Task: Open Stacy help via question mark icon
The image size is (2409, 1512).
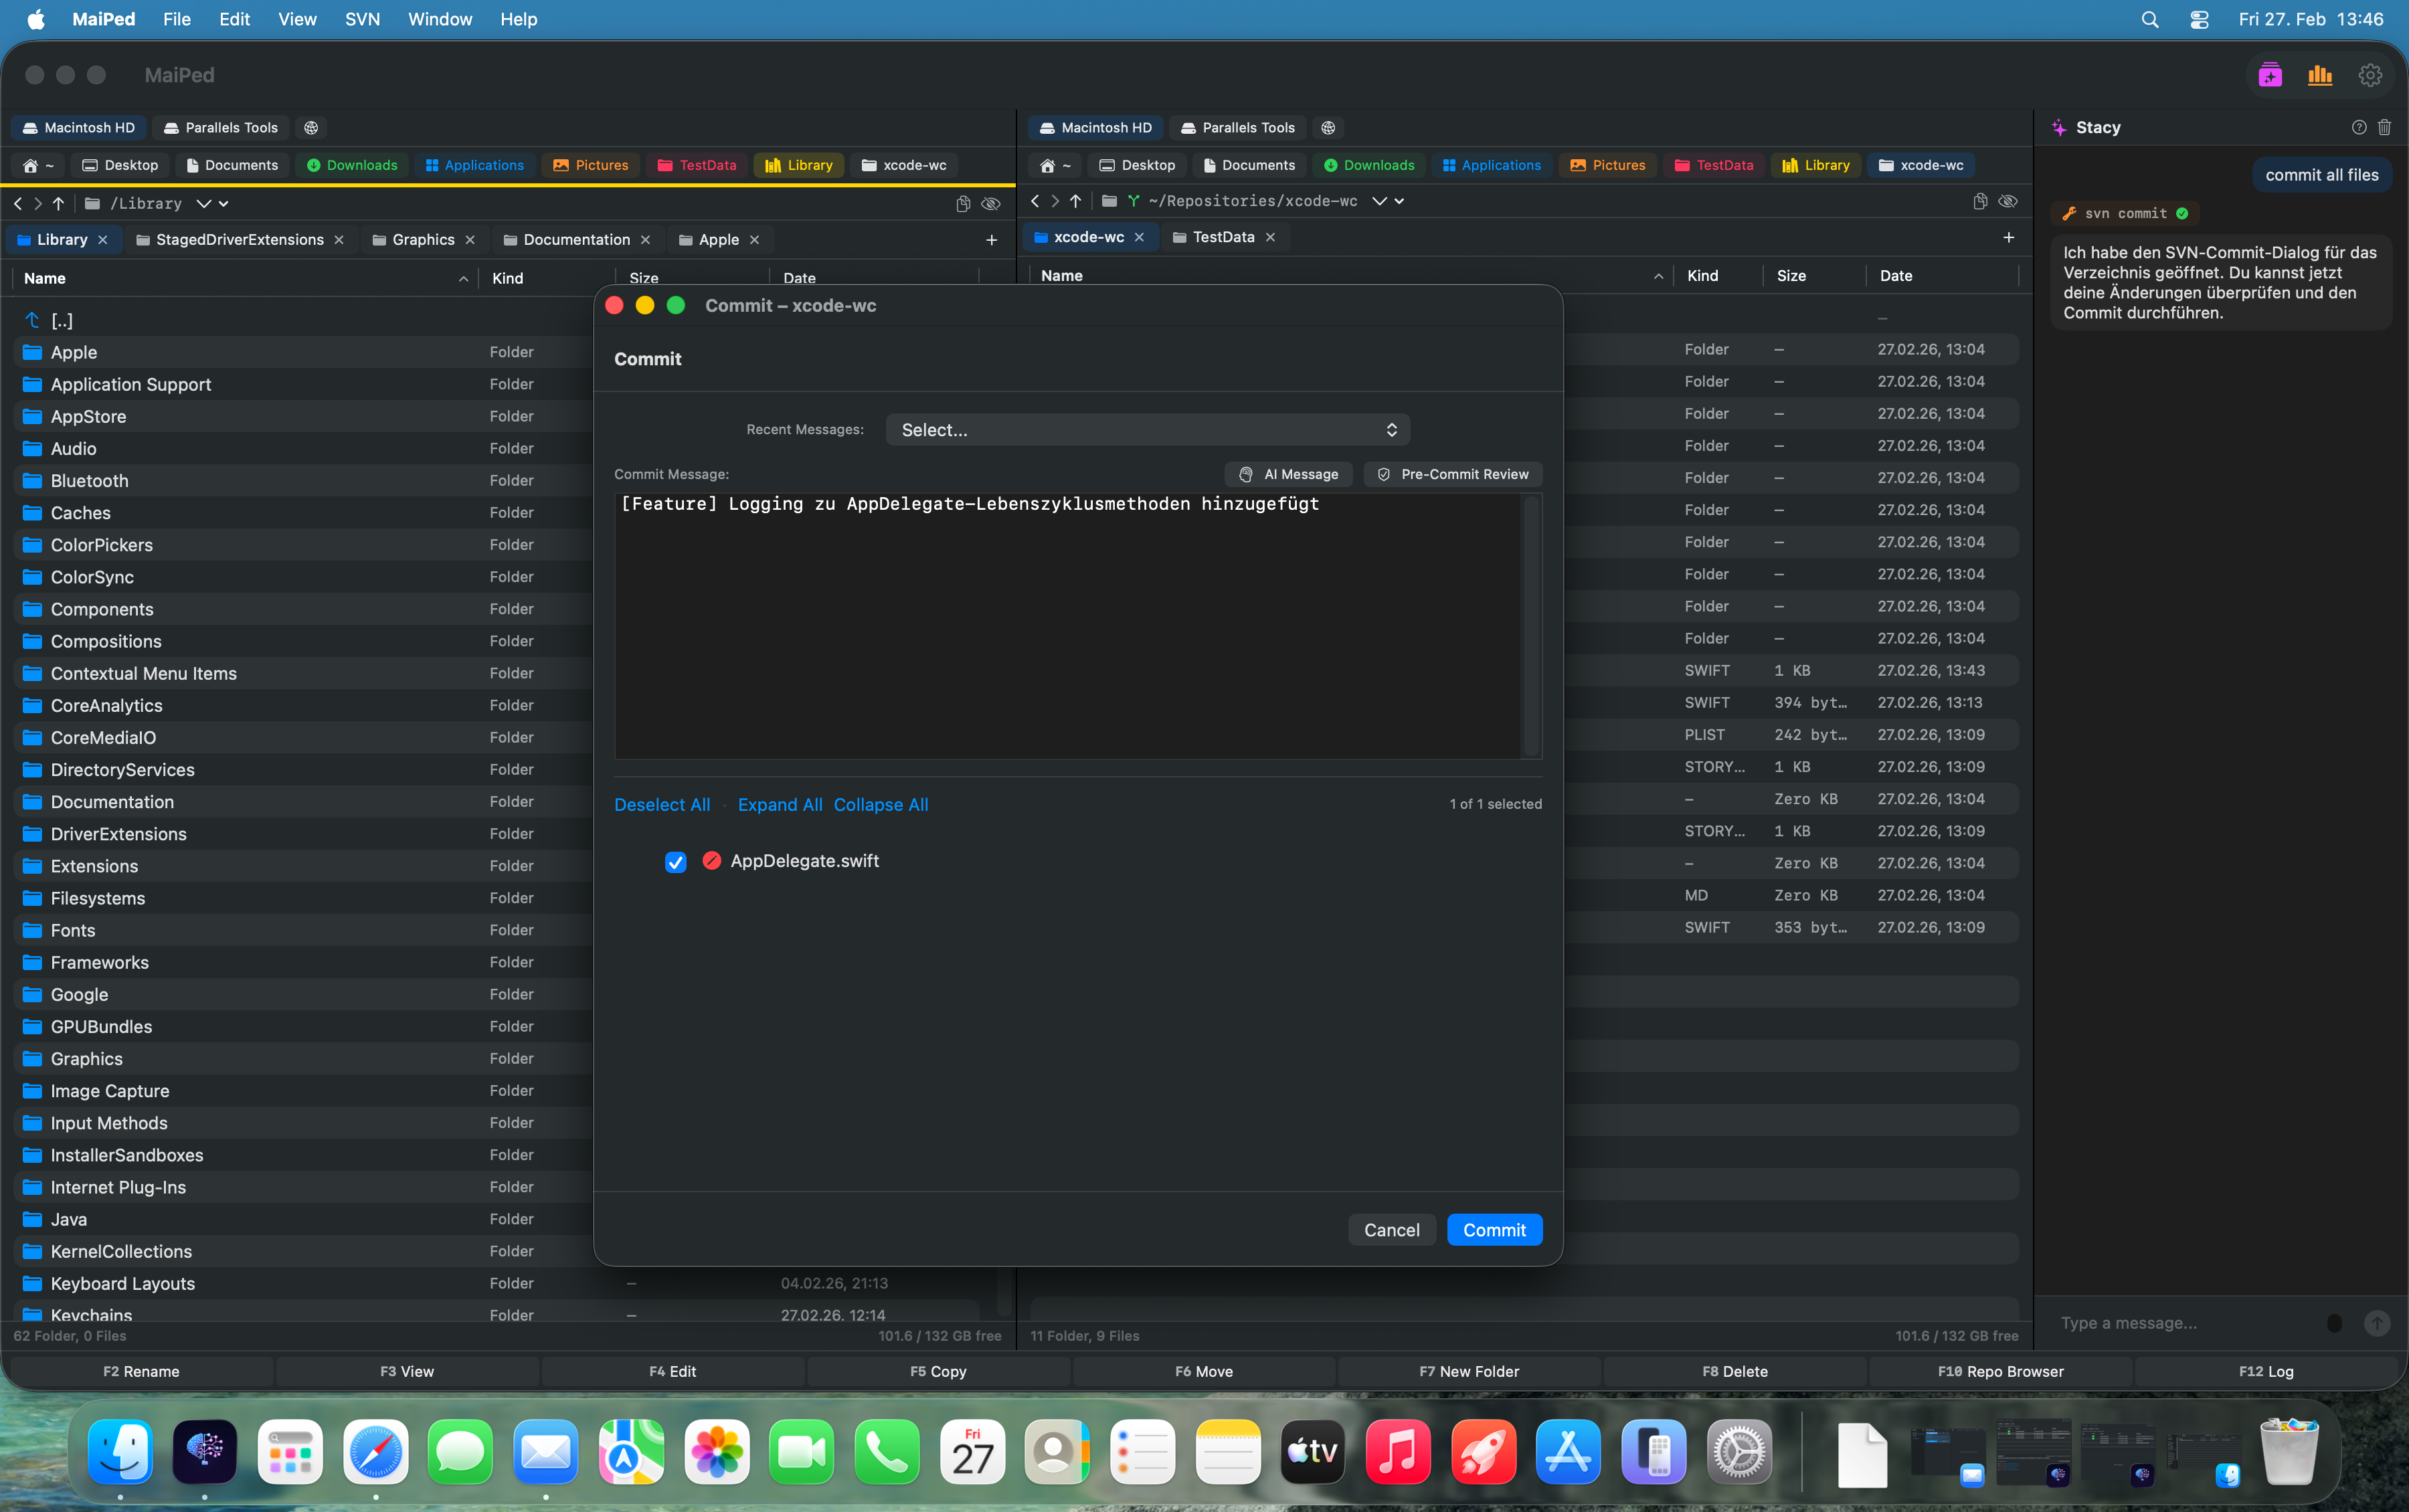Action: 2360,127
